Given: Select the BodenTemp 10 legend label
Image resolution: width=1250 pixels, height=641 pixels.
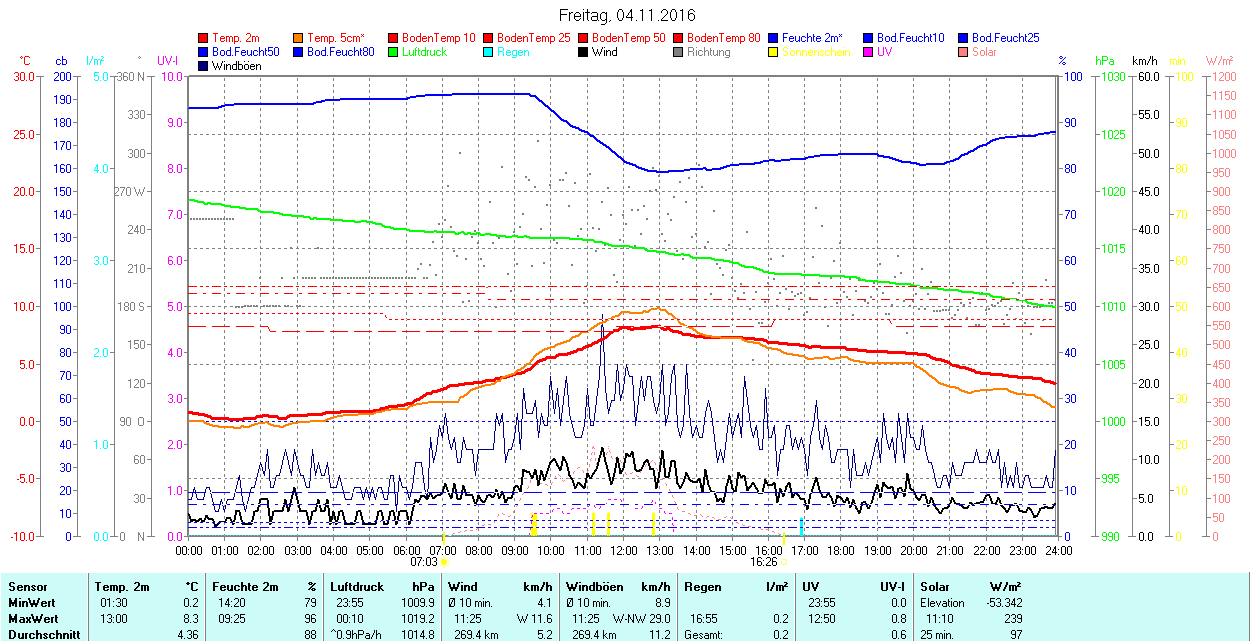Looking at the screenshot, I should coord(439,38).
